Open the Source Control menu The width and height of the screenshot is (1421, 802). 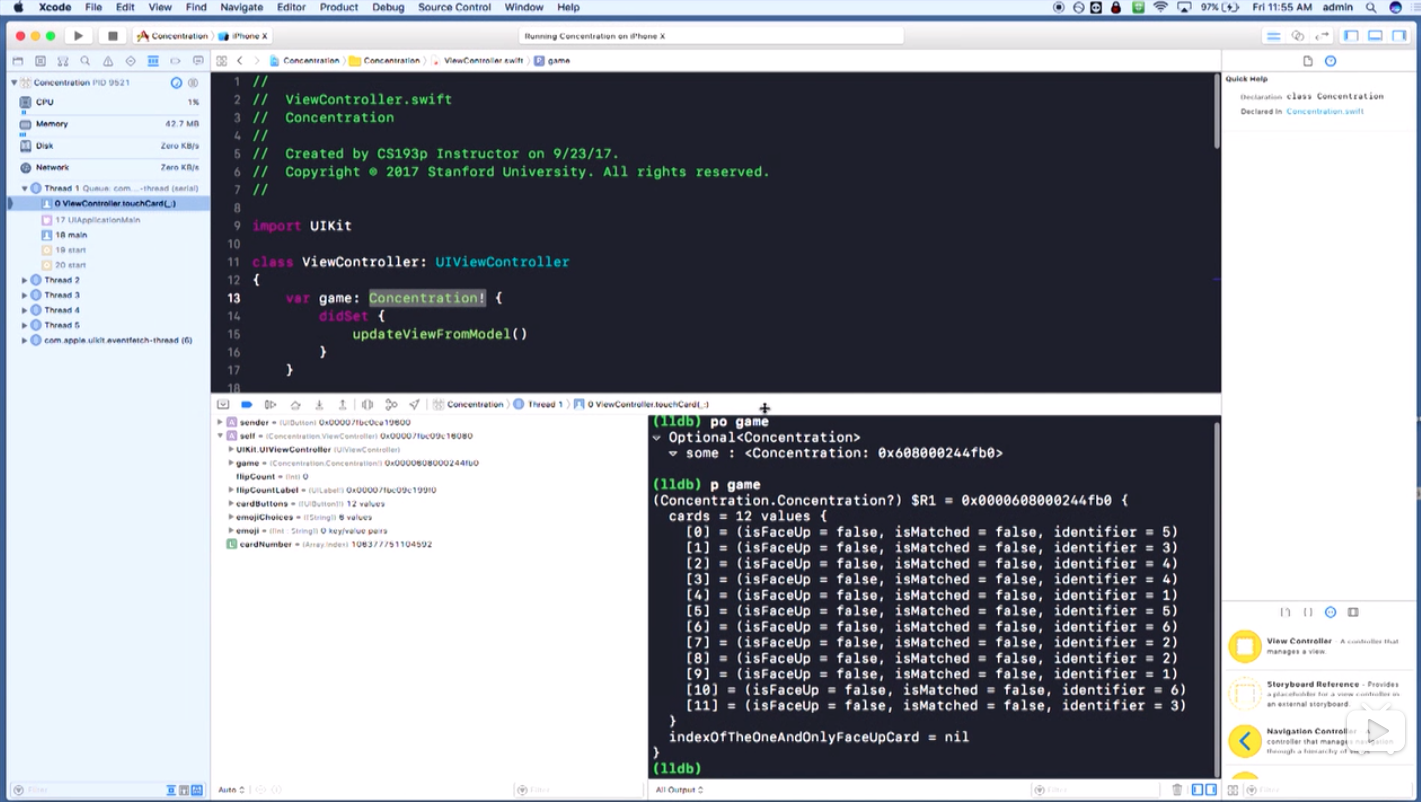click(454, 7)
